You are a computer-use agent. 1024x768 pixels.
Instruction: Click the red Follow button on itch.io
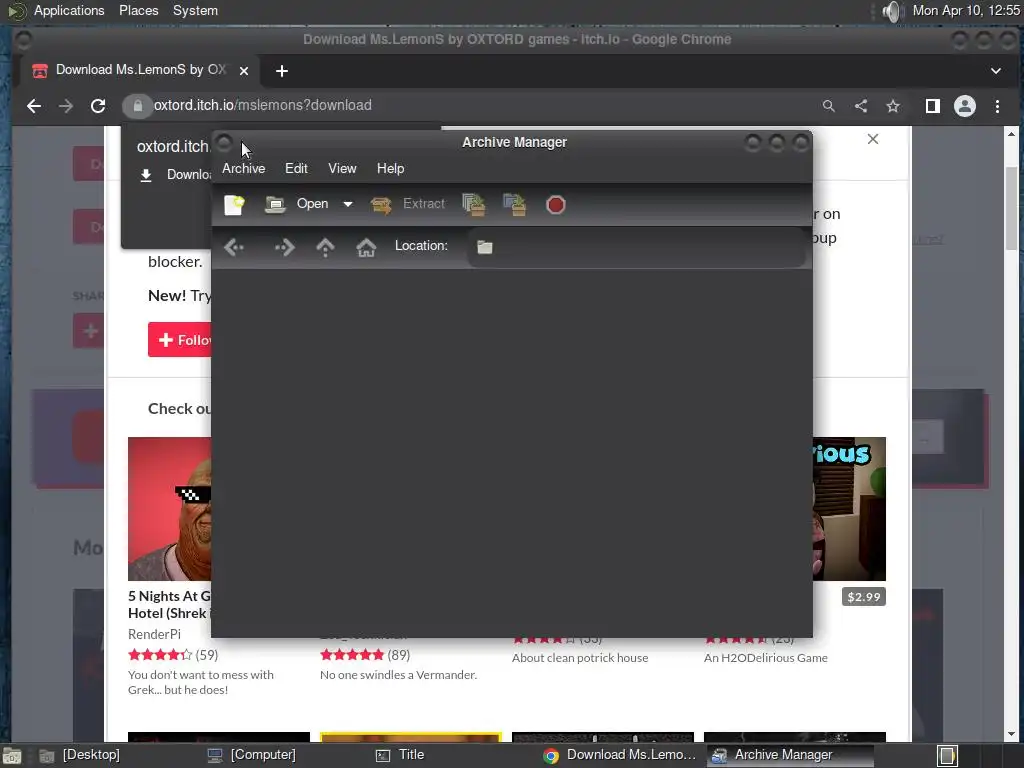pyautogui.click(x=180, y=340)
